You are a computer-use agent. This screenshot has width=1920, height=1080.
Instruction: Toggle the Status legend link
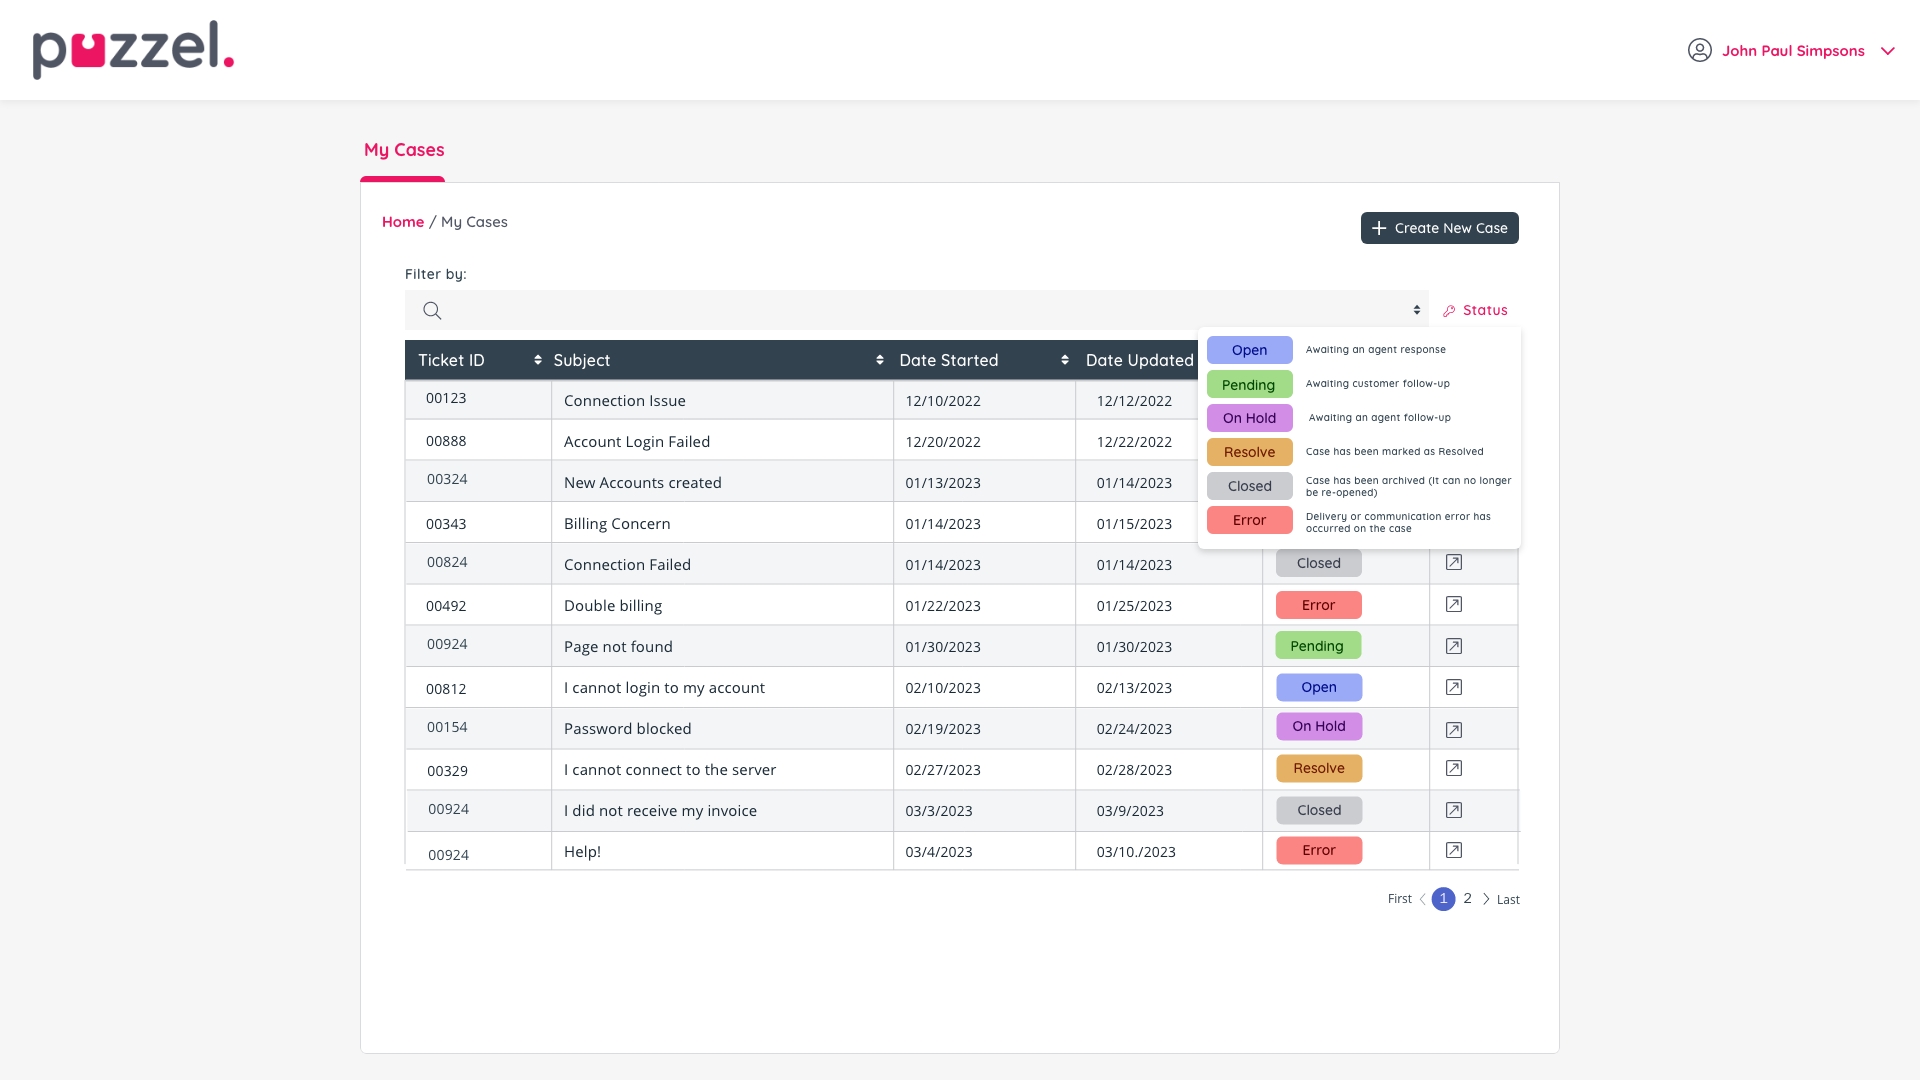tap(1484, 311)
